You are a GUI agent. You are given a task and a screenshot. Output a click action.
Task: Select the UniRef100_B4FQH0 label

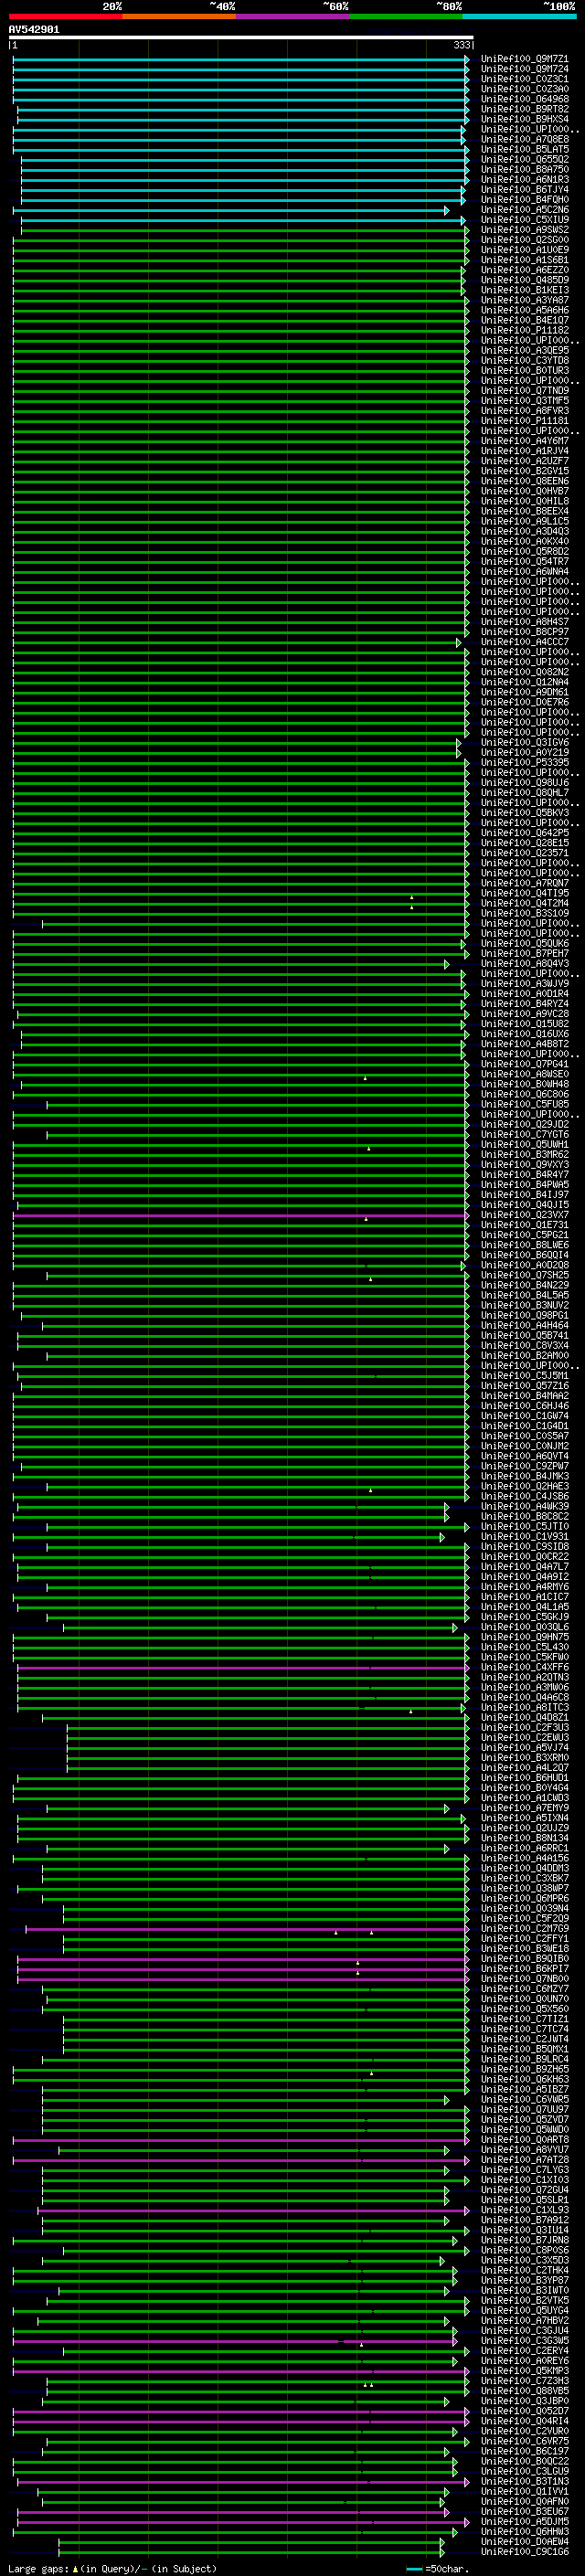coord(525,199)
